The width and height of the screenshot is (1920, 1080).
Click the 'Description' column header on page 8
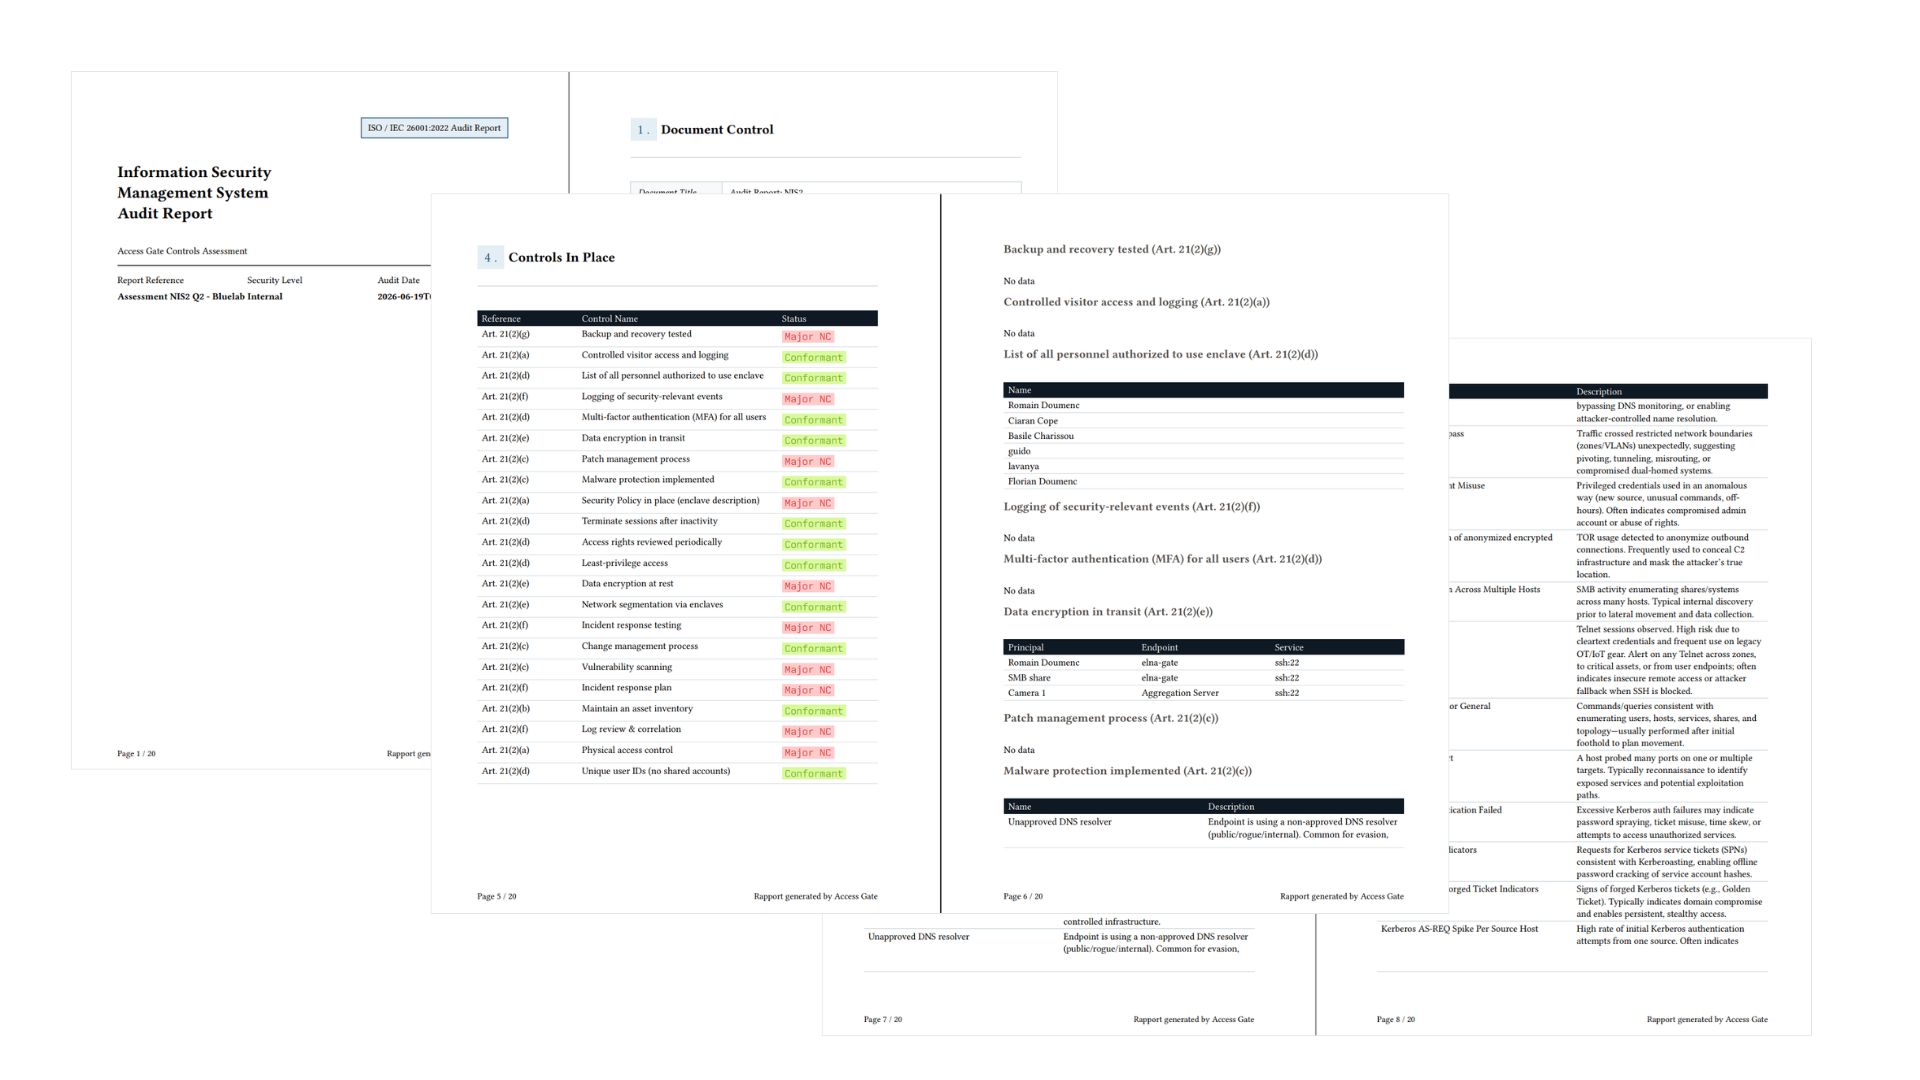pyautogui.click(x=1599, y=392)
